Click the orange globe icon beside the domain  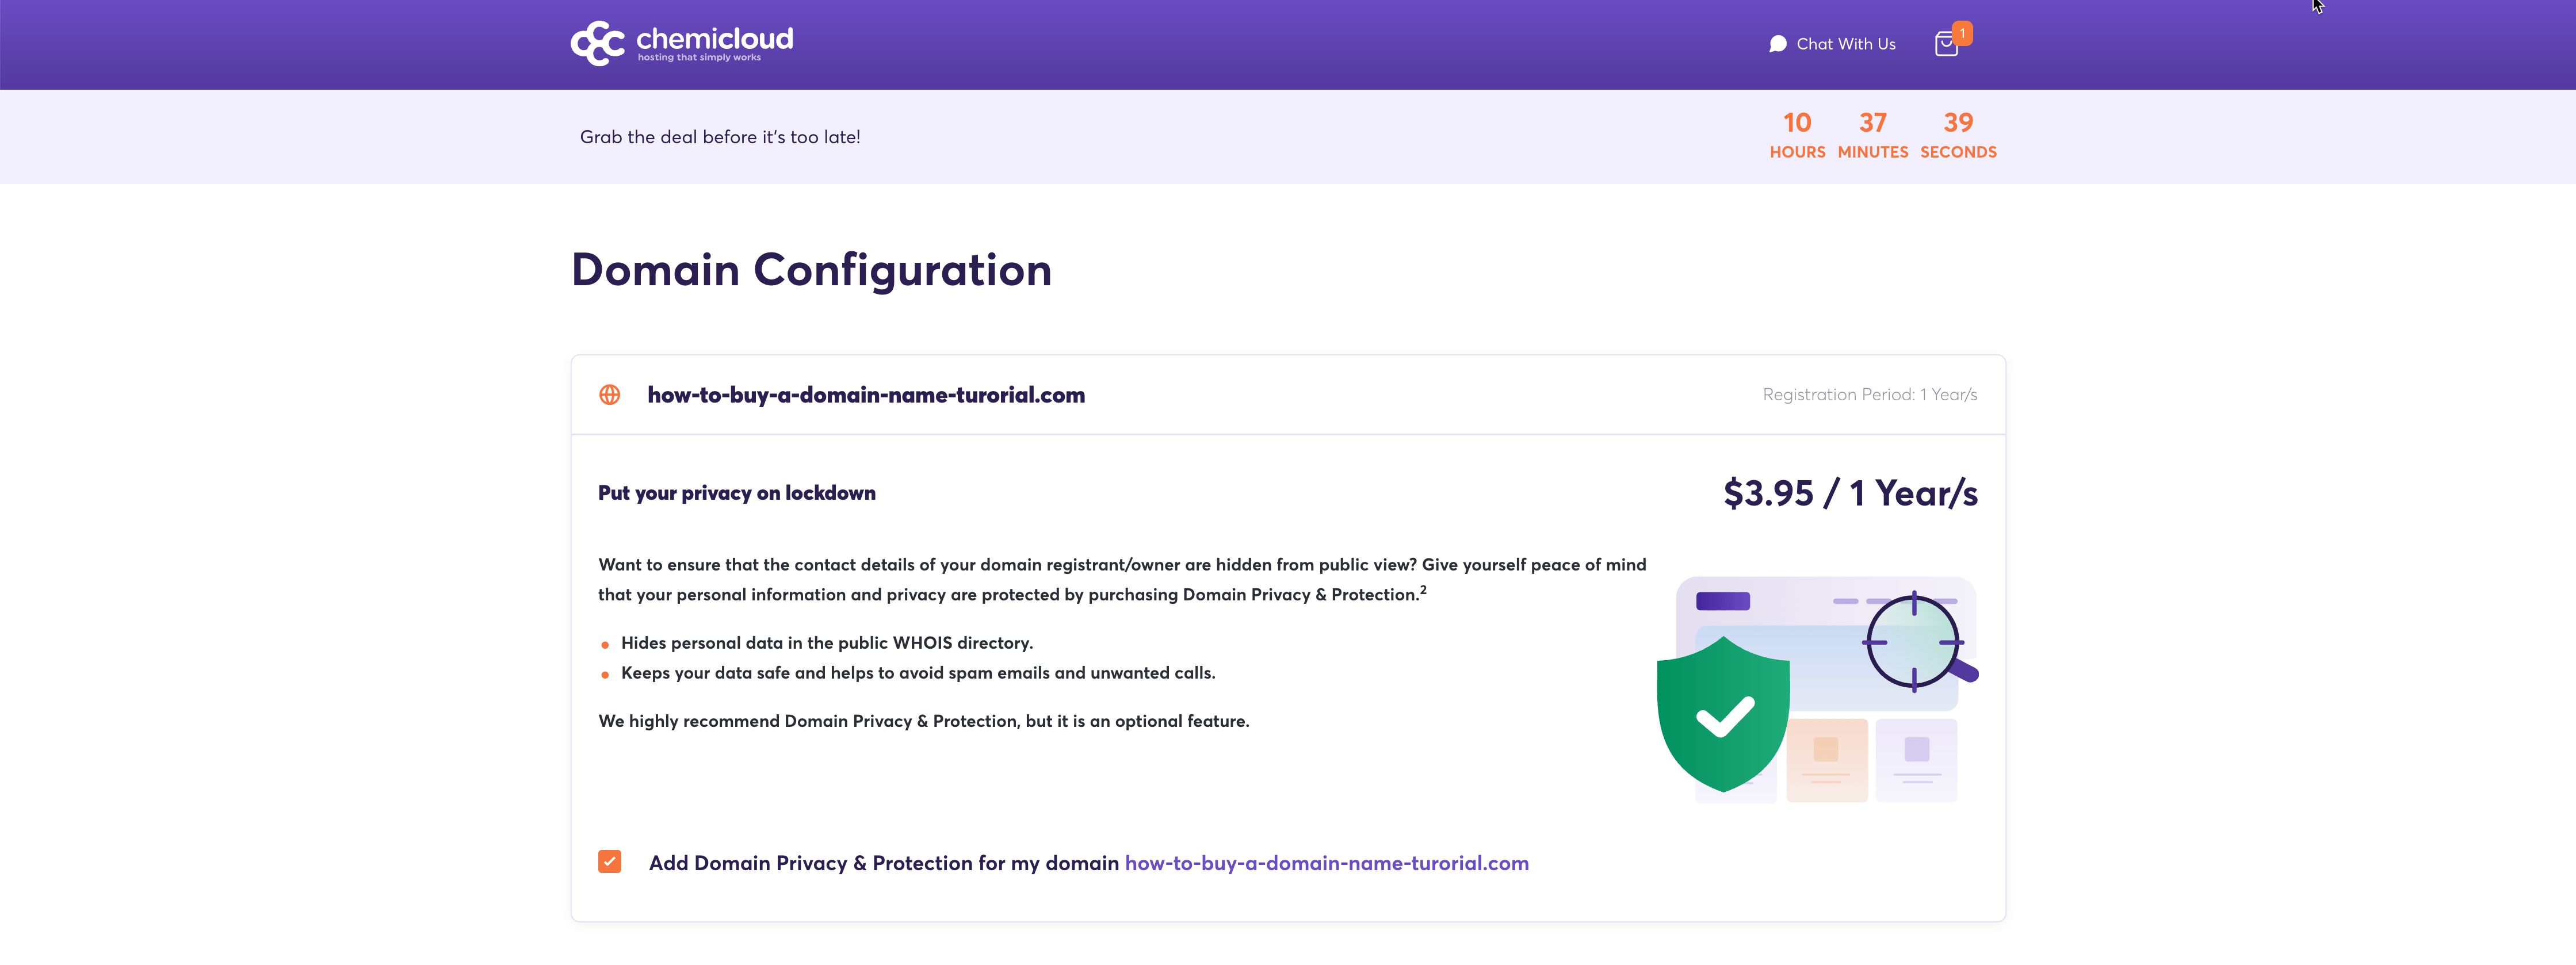(x=610, y=395)
